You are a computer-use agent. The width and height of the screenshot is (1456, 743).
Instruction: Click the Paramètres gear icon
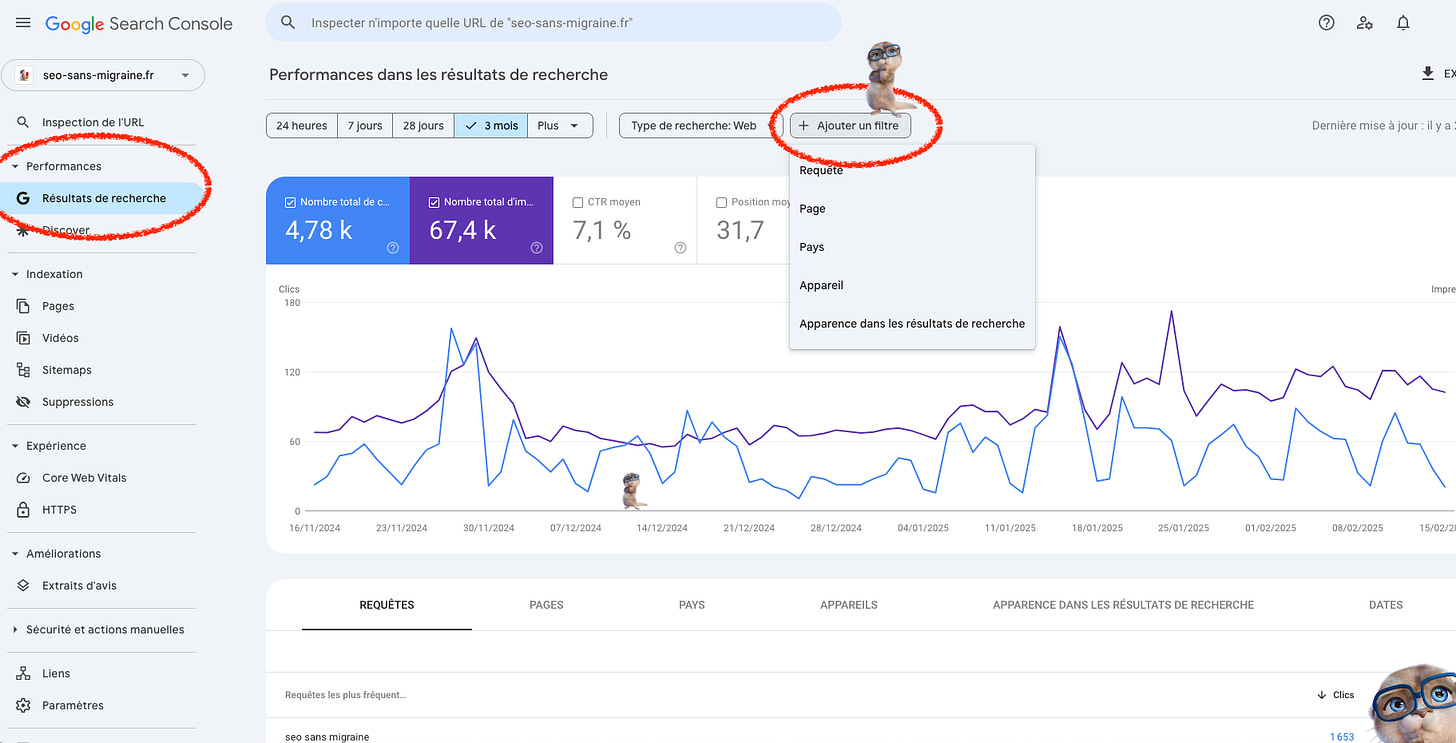point(23,706)
